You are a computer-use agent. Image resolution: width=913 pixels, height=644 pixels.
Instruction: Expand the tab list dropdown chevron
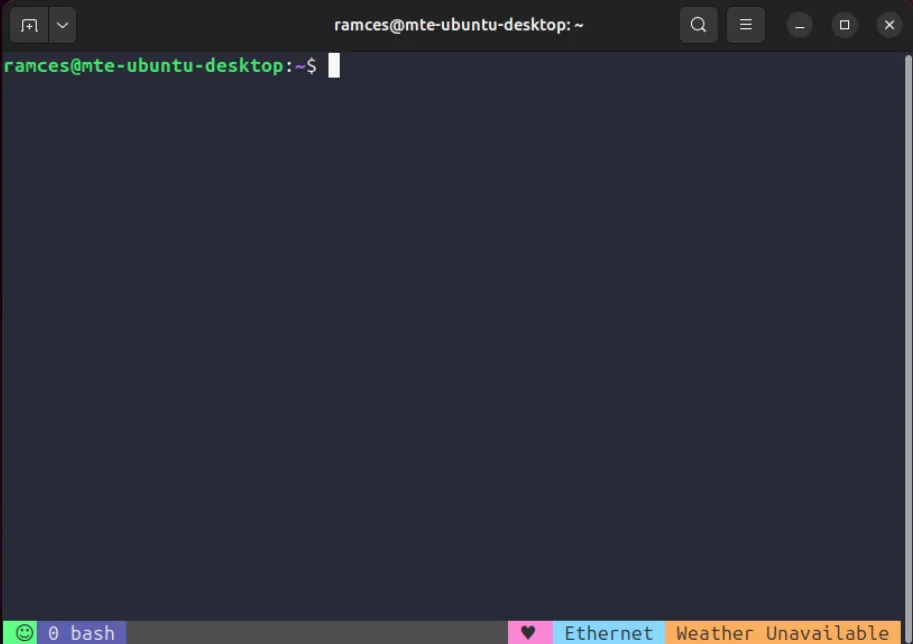click(62, 25)
